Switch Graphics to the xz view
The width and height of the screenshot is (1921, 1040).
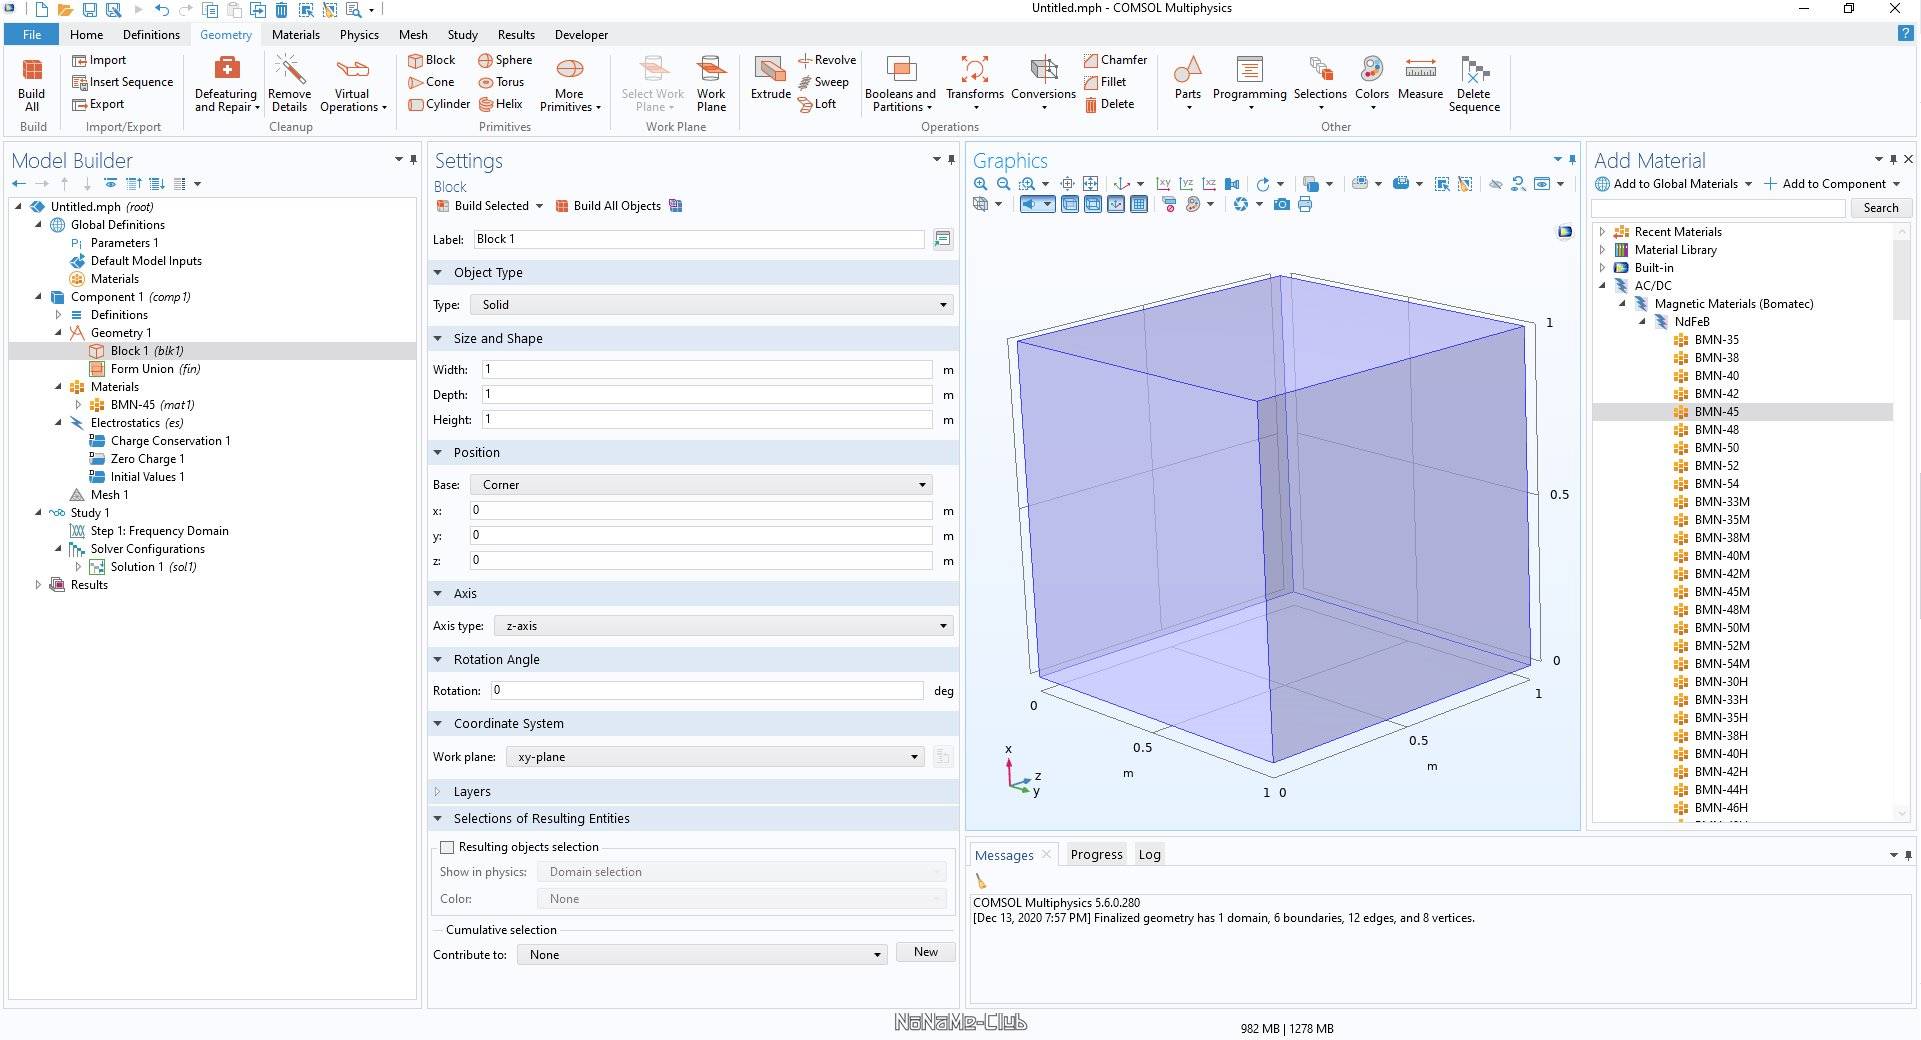pyautogui.click(x=1209, y=184)
